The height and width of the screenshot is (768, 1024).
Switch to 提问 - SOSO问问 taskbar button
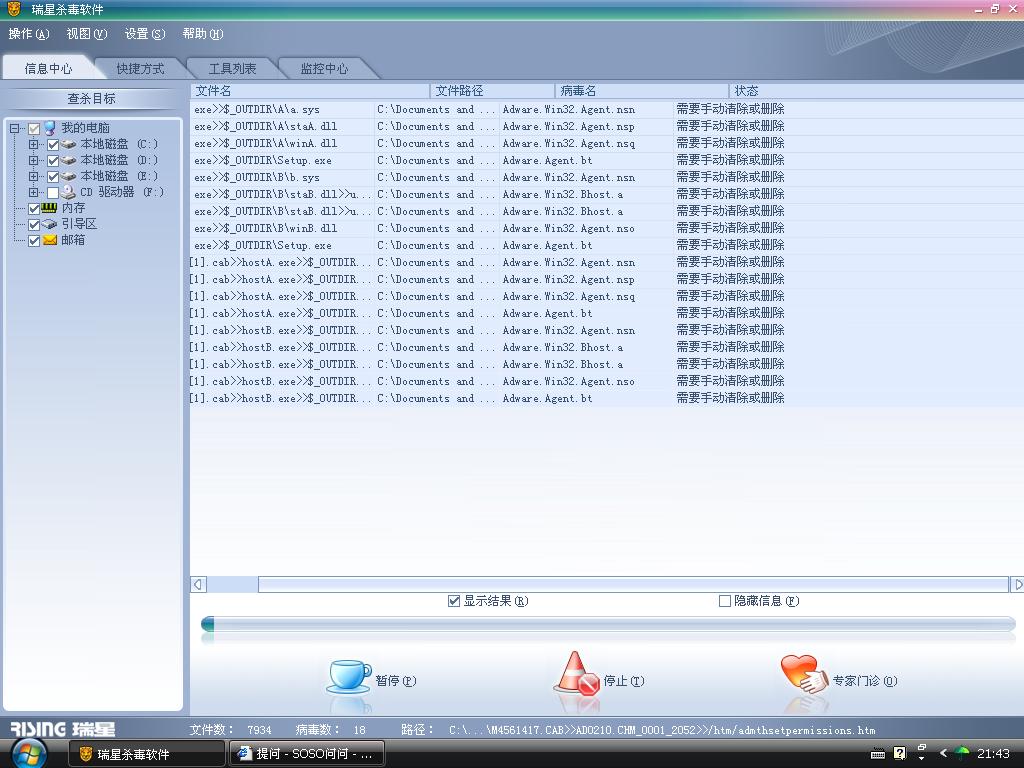[x=306, y=754]
